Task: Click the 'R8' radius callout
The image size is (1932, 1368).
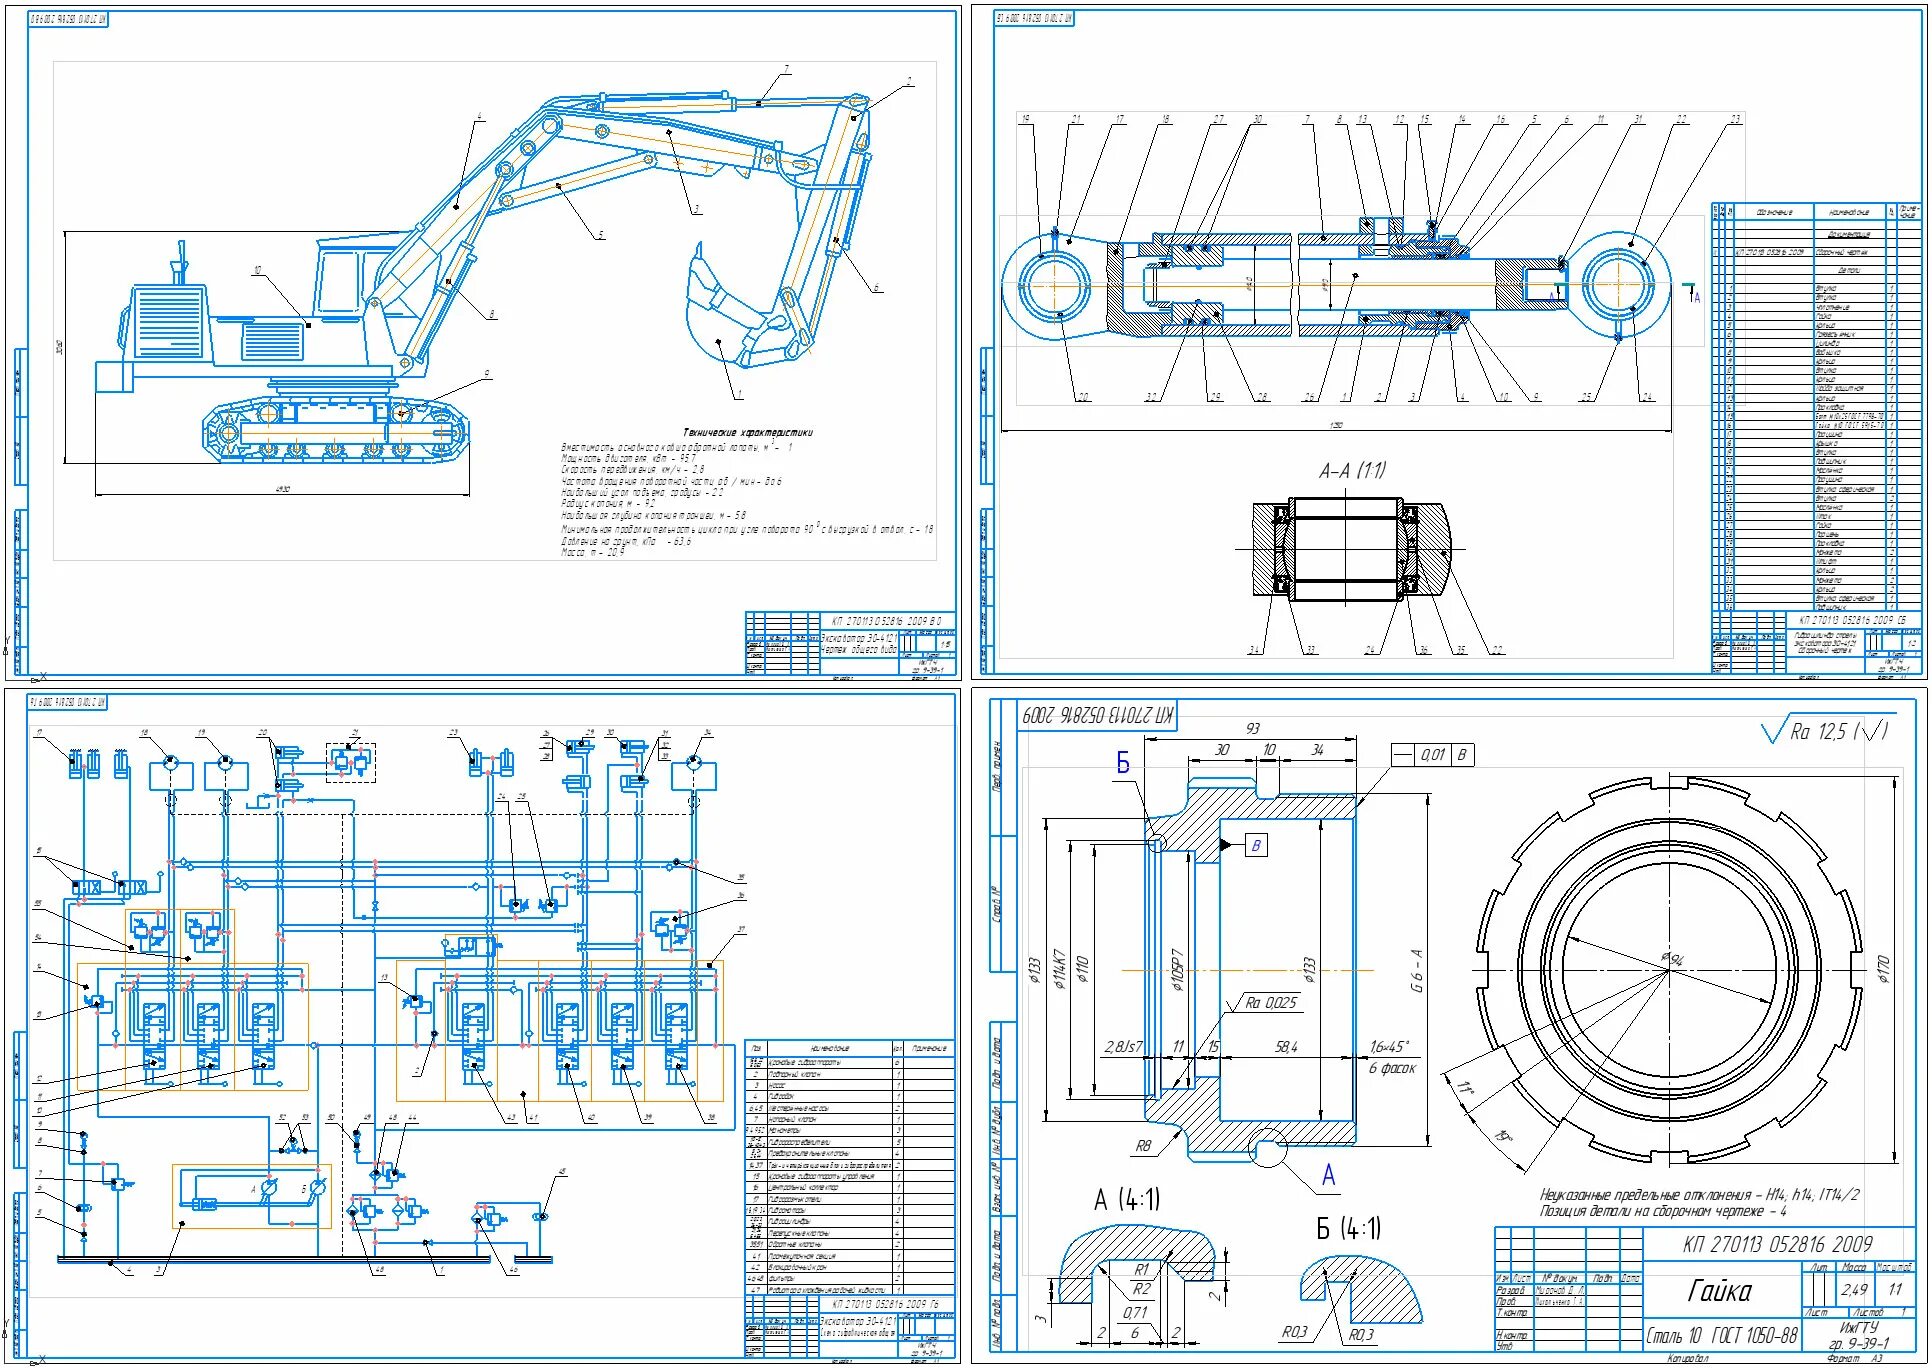Action: click(1142, 1146)
